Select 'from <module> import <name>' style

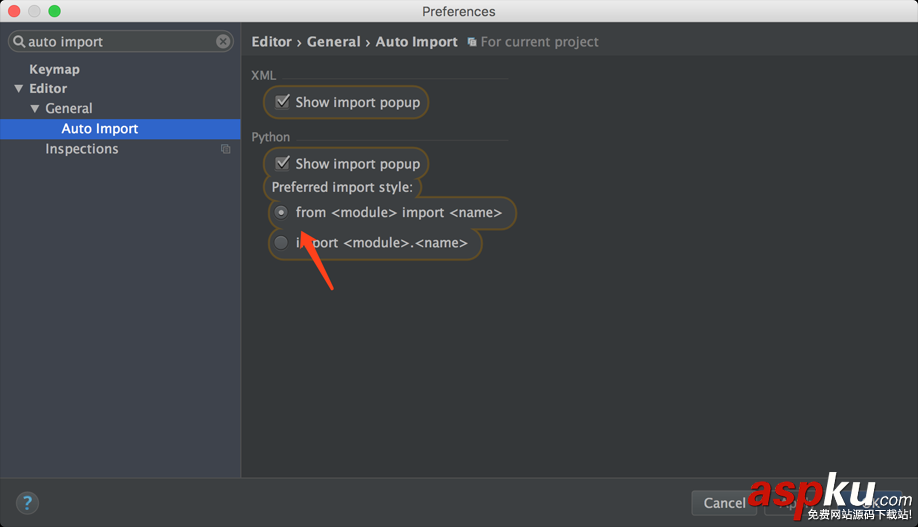tap(282, 212)
